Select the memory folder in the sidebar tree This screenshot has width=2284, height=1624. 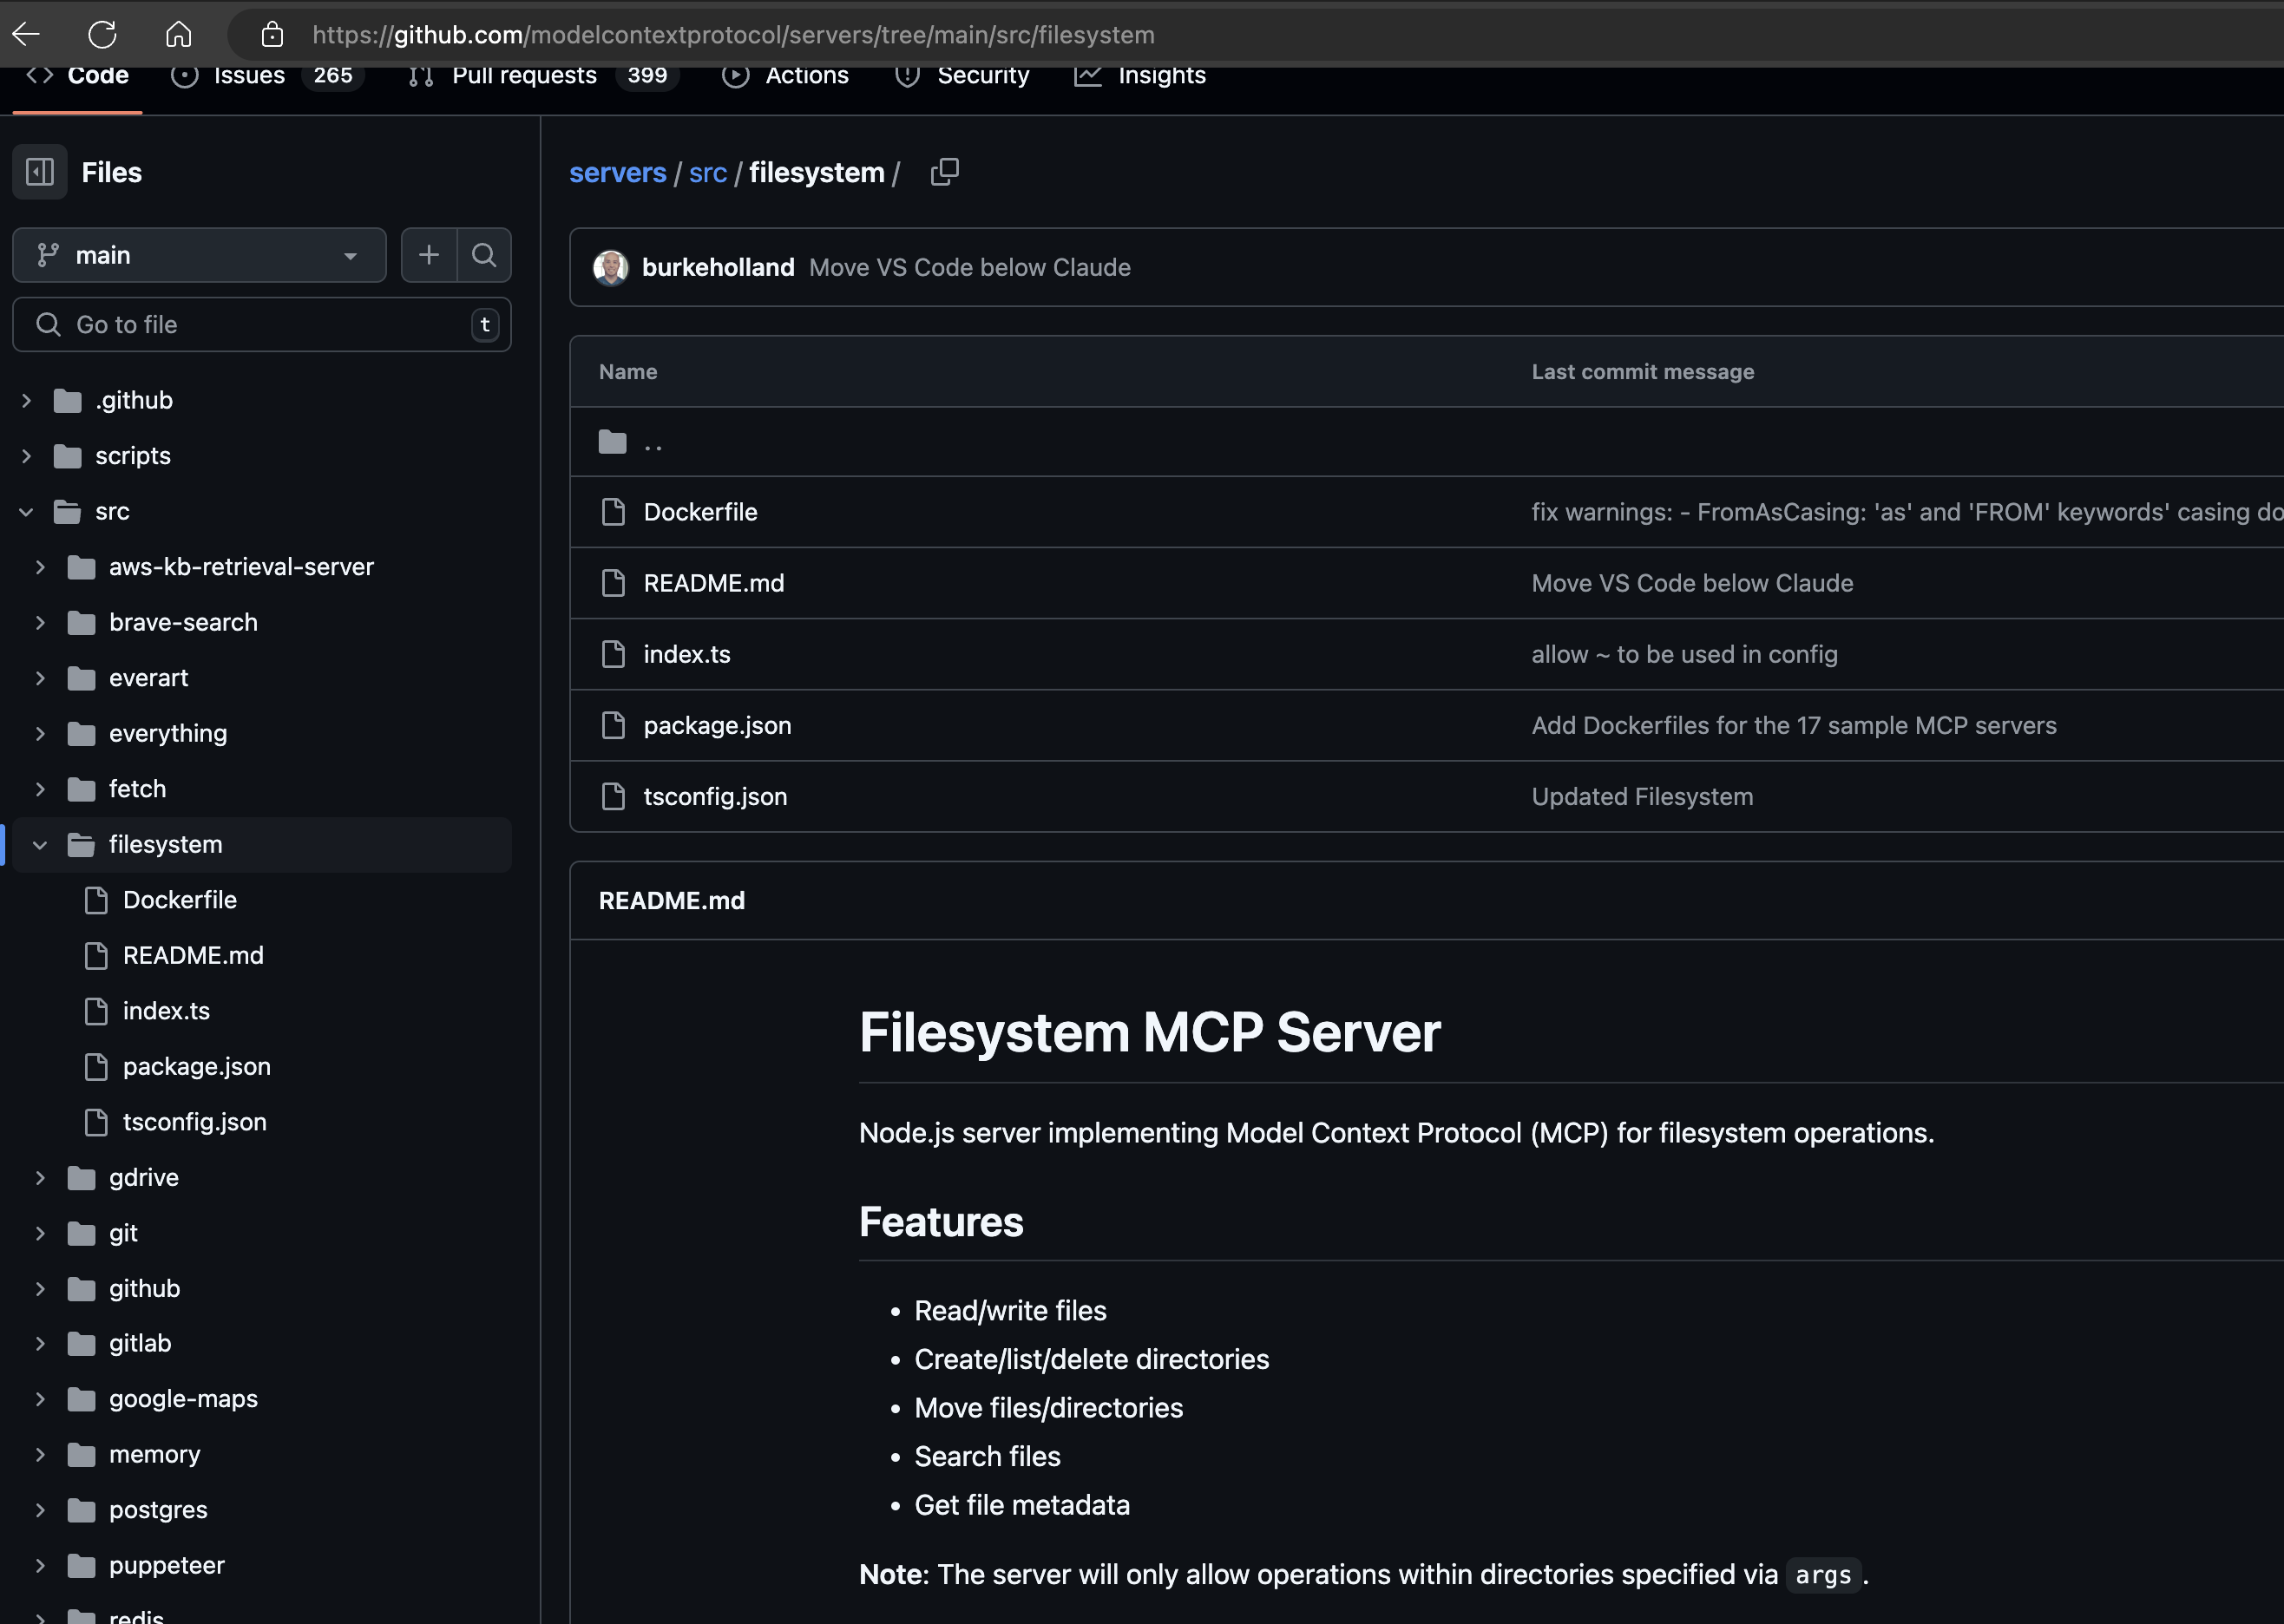[x=154, y=1454]
